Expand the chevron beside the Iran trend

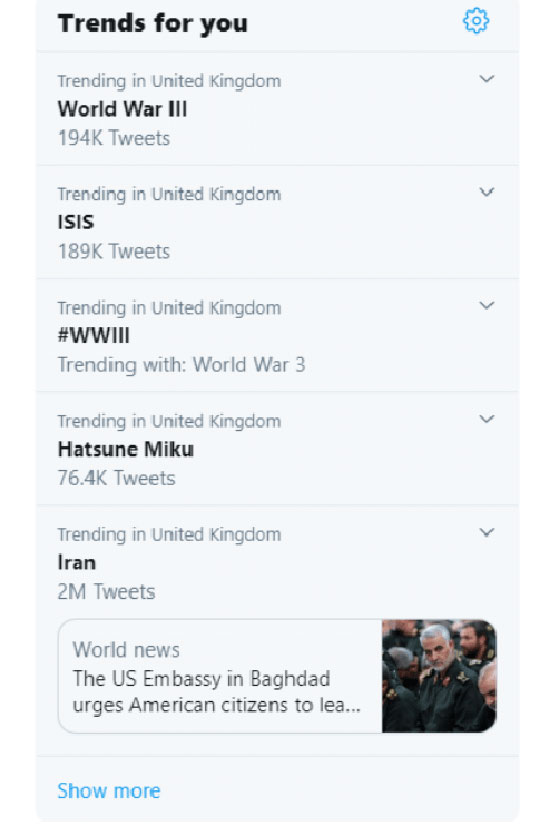(x=487, y=532)
